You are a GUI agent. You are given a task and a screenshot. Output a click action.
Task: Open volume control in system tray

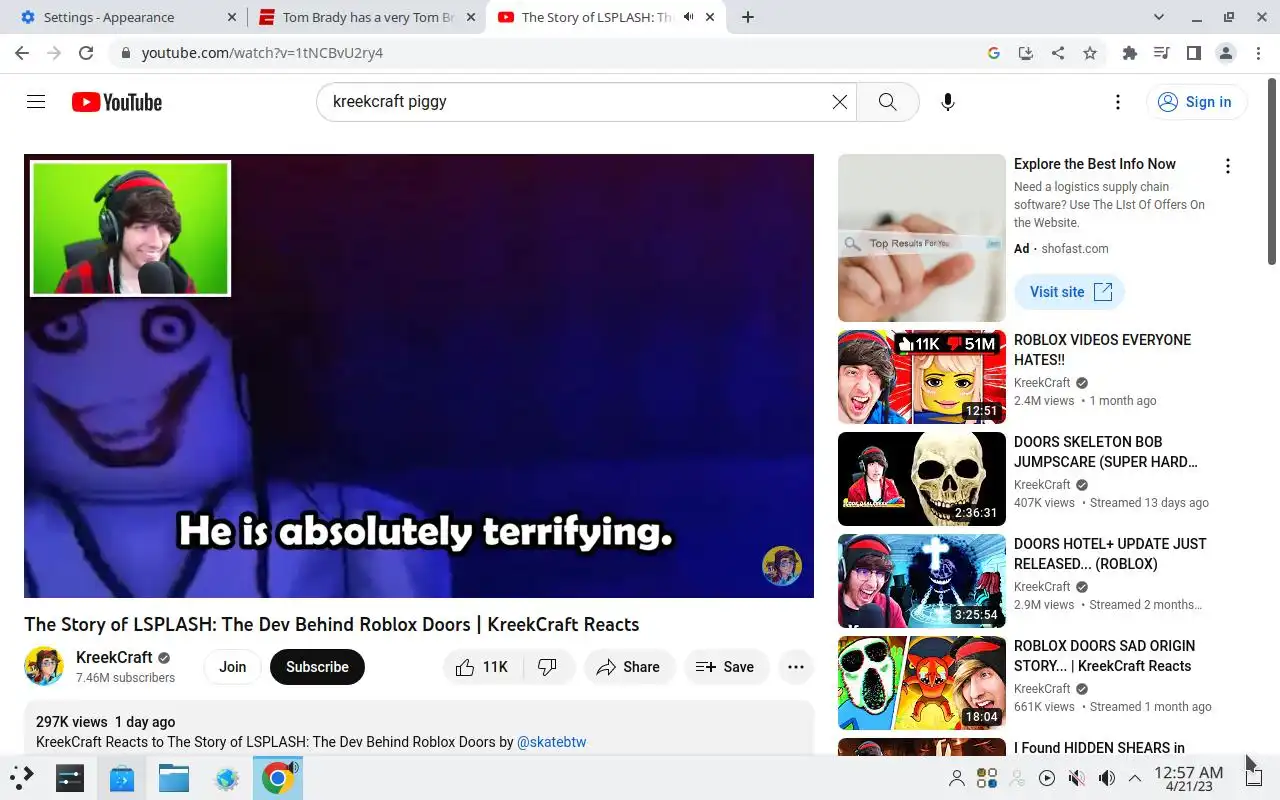1106,778
